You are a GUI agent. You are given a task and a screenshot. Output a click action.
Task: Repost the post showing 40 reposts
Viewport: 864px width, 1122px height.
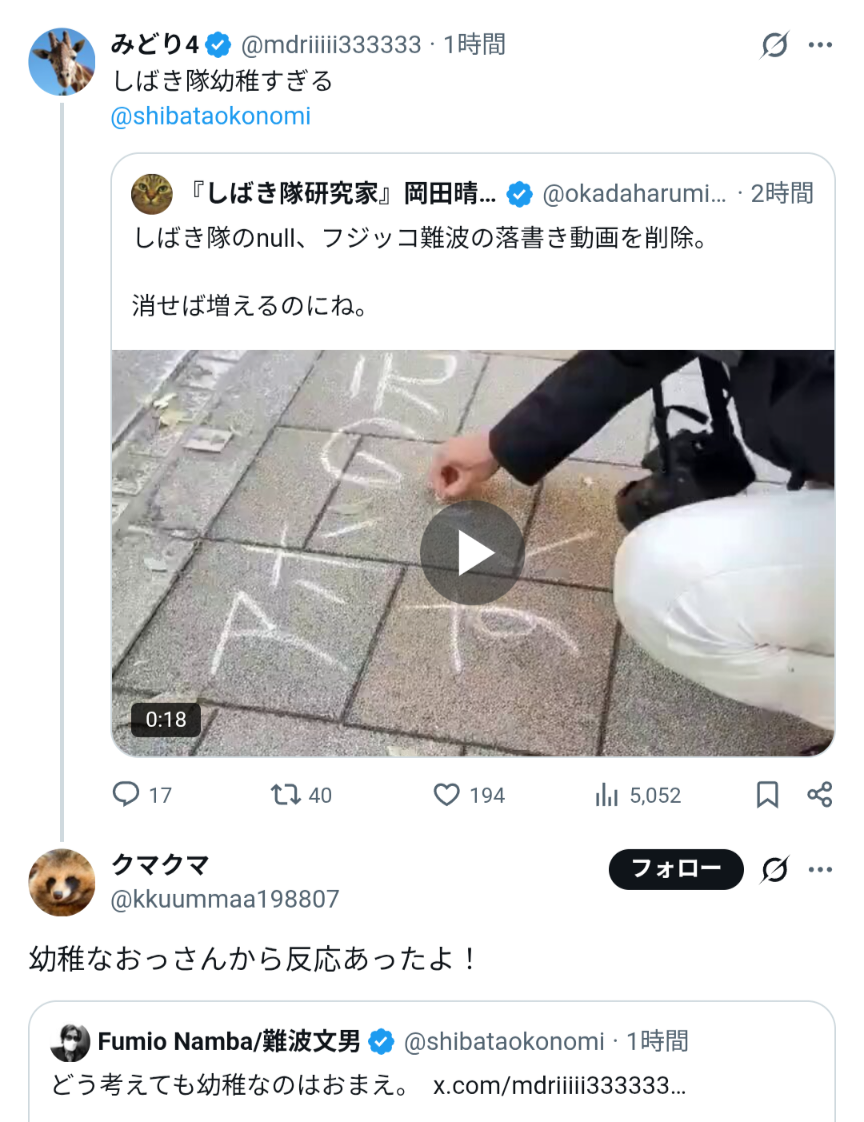pos(301,794)
